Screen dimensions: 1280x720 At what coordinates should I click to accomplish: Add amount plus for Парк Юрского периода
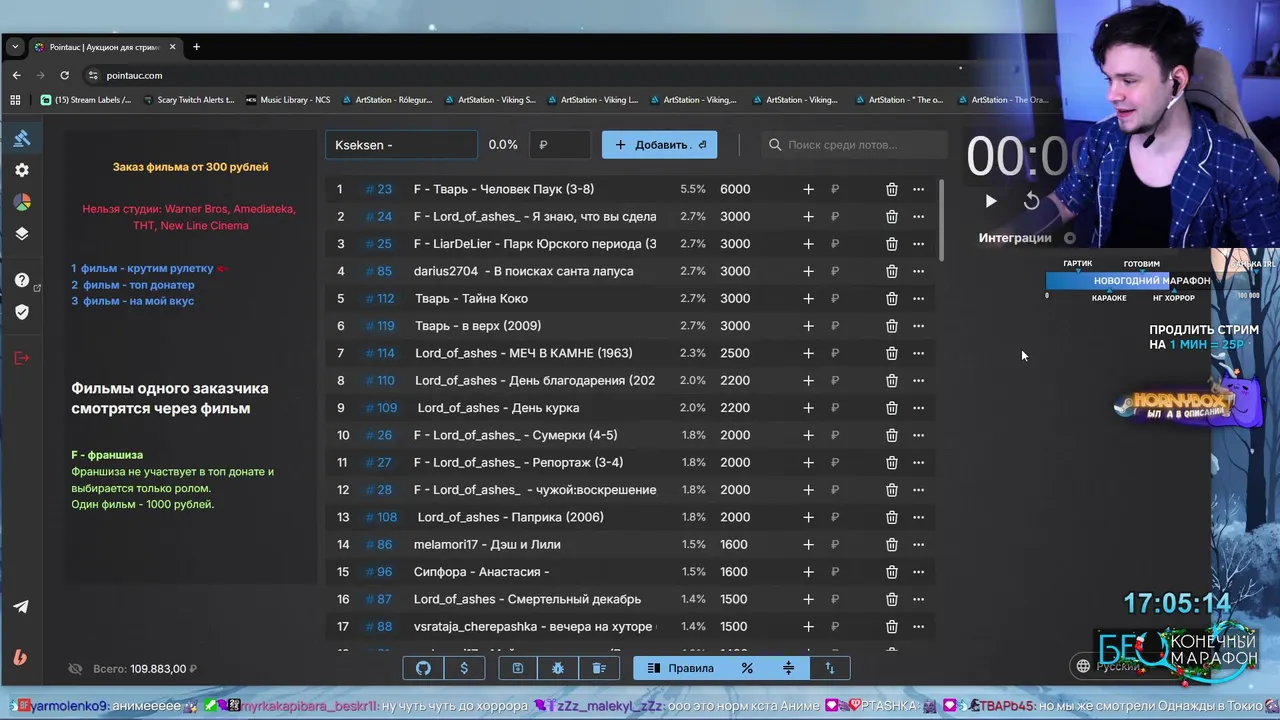[x=808, y=244]
